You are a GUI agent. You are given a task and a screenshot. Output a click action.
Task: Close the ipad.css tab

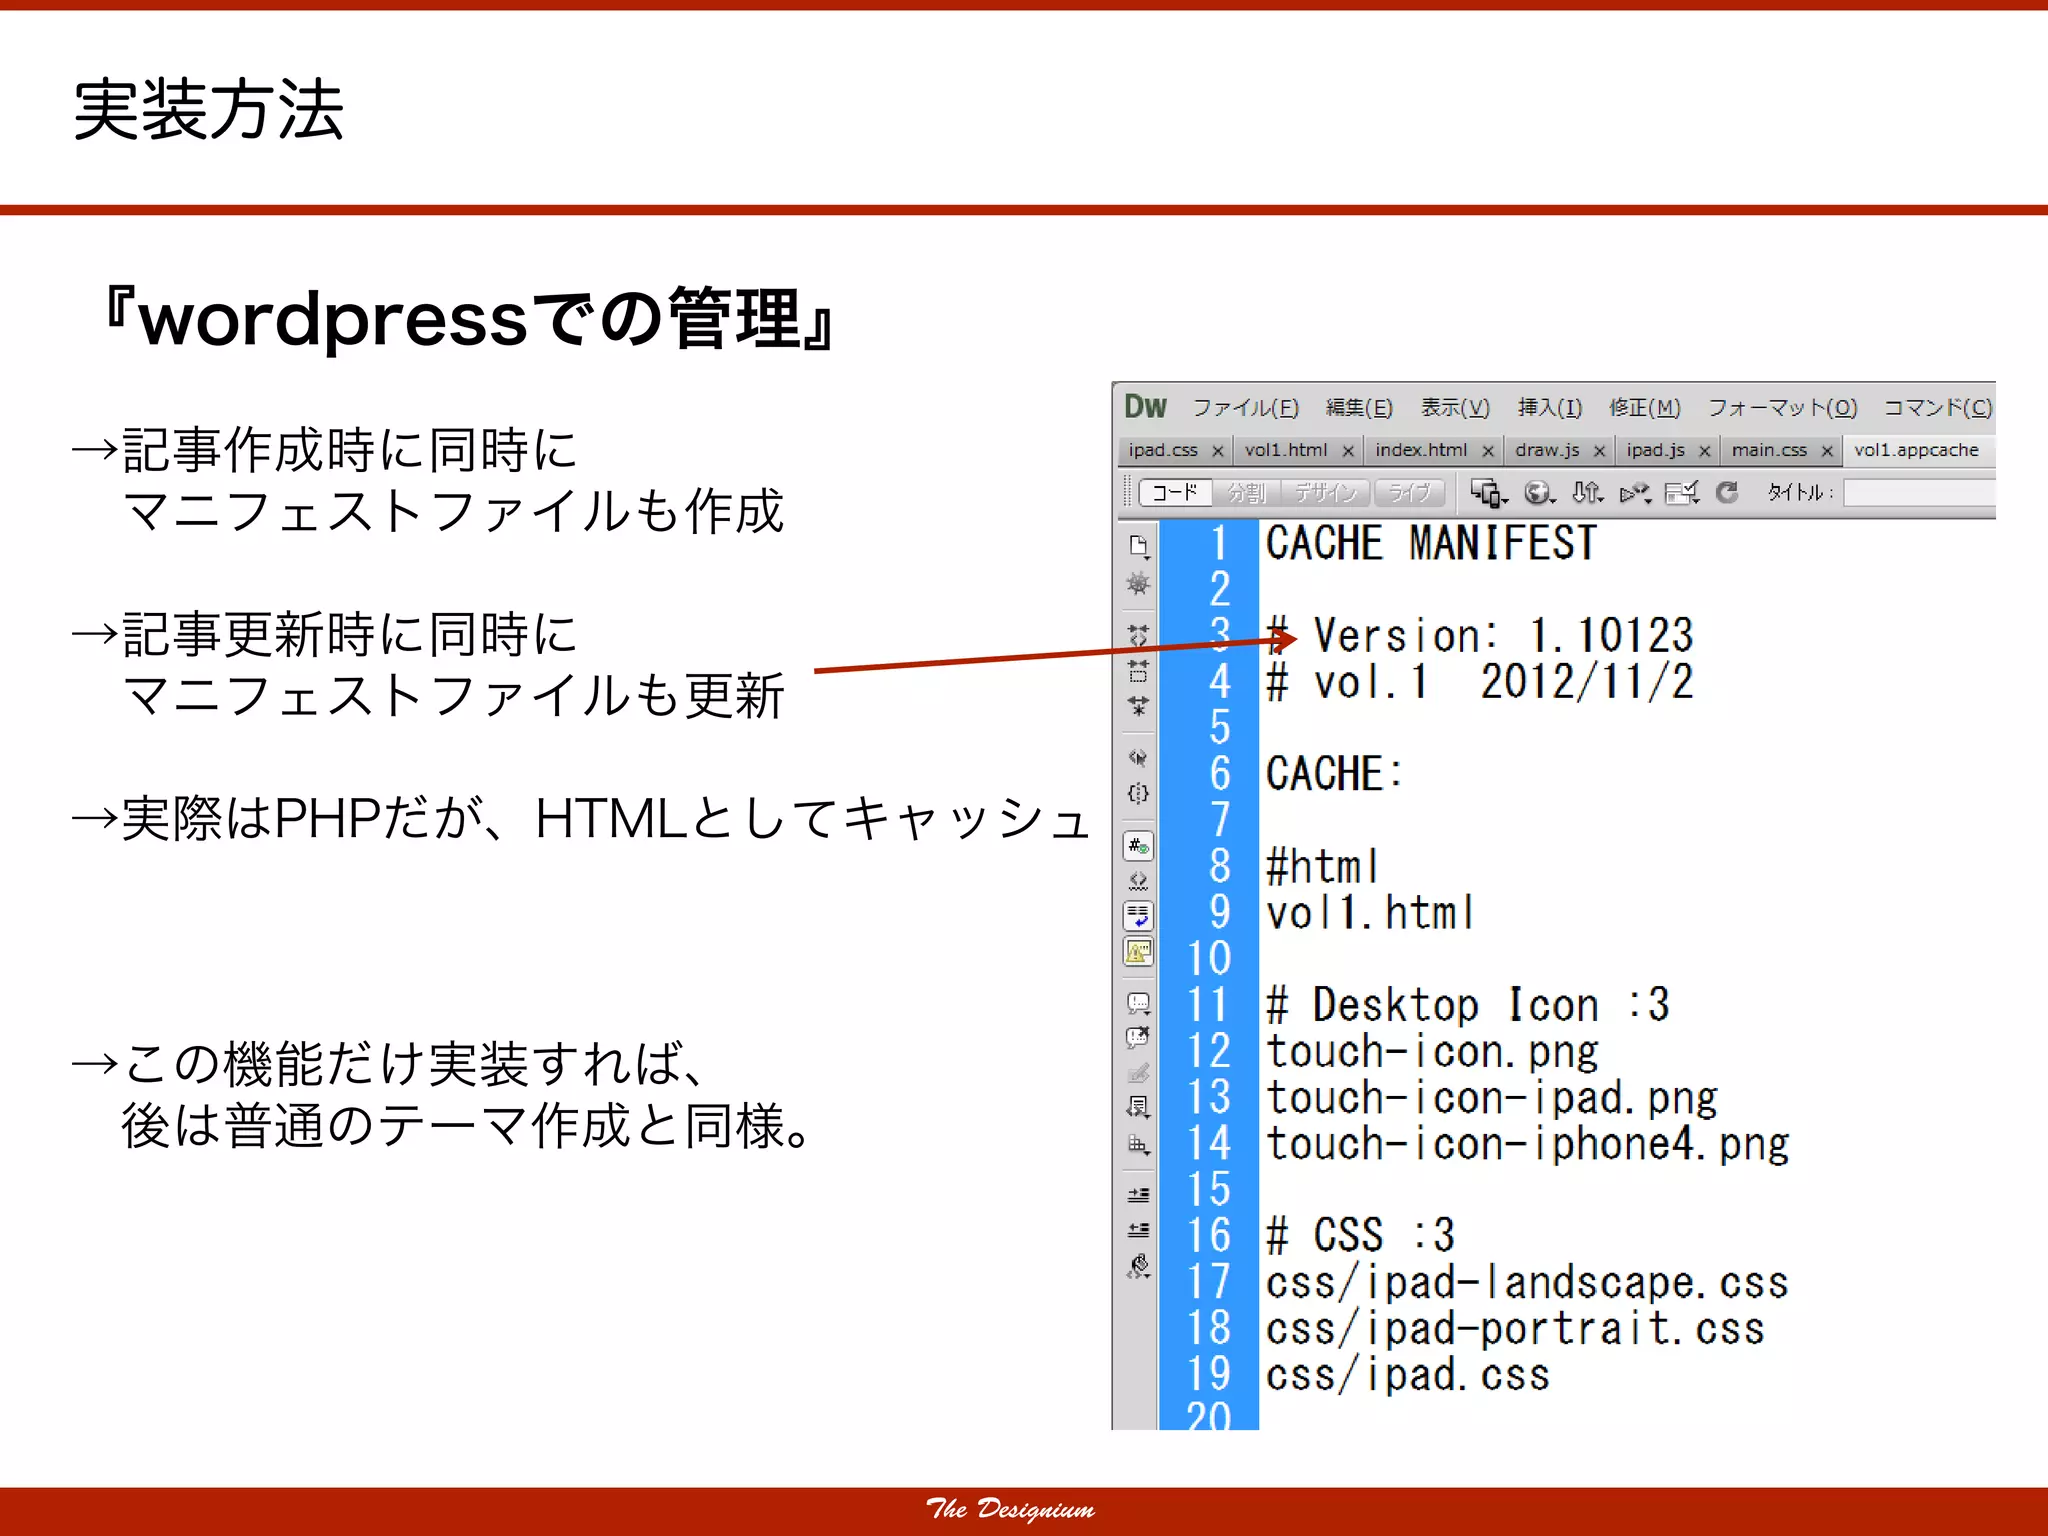[x=1217, y=452]
